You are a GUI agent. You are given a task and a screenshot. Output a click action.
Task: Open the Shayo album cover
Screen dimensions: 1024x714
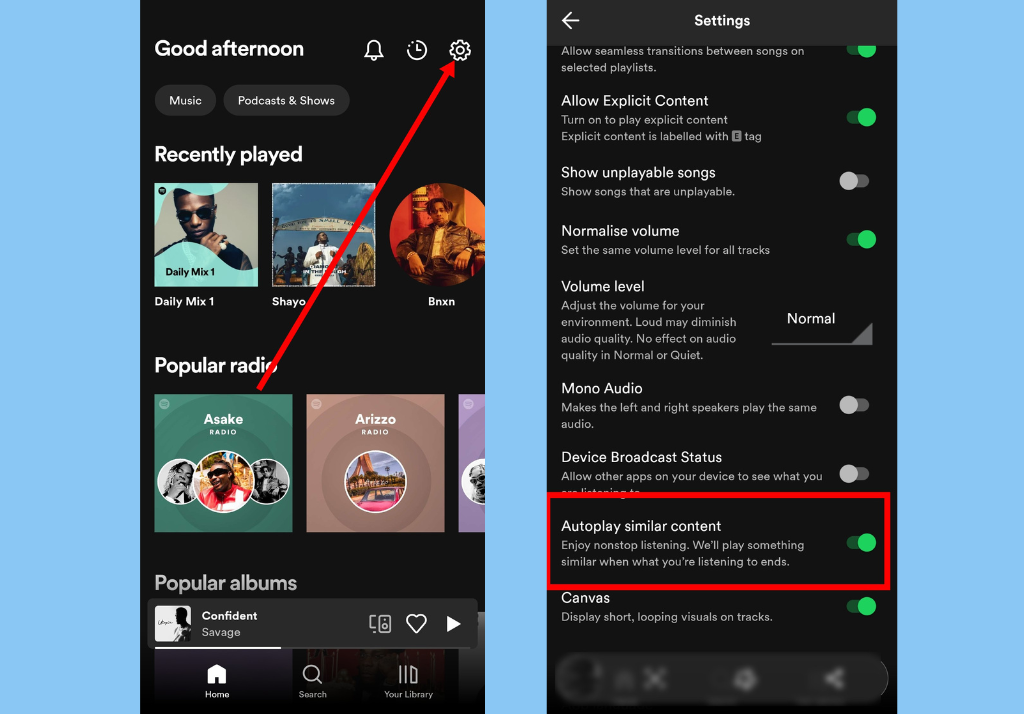pos(323,235)
